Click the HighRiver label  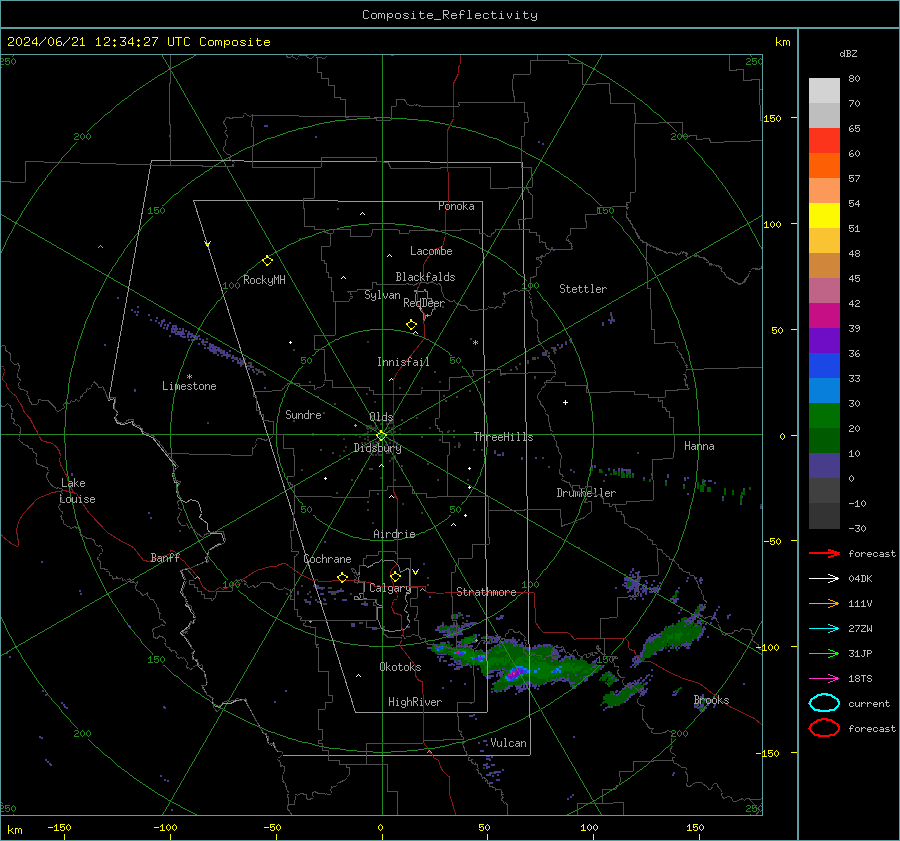click(415, 702)
